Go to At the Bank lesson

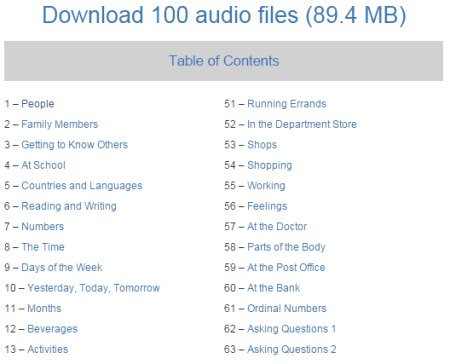pyautogui.click(x=274, y=288)
